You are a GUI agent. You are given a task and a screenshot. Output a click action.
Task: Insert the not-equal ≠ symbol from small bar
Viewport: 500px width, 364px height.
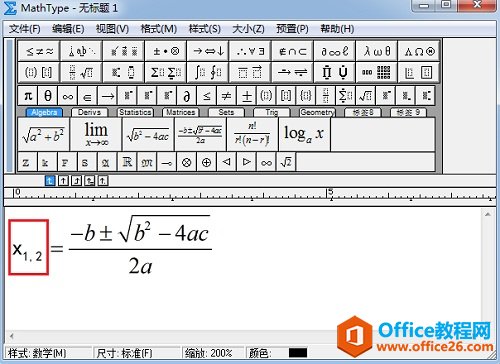[x=227, y=96]
